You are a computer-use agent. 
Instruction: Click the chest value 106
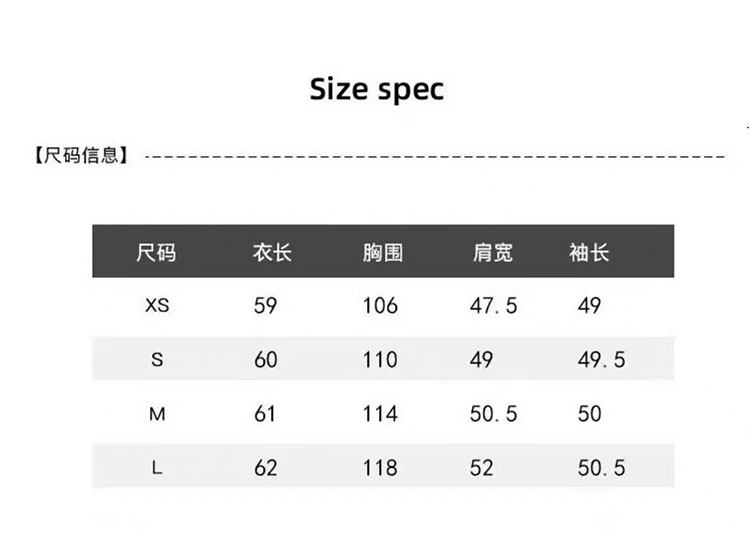point(380,306)
